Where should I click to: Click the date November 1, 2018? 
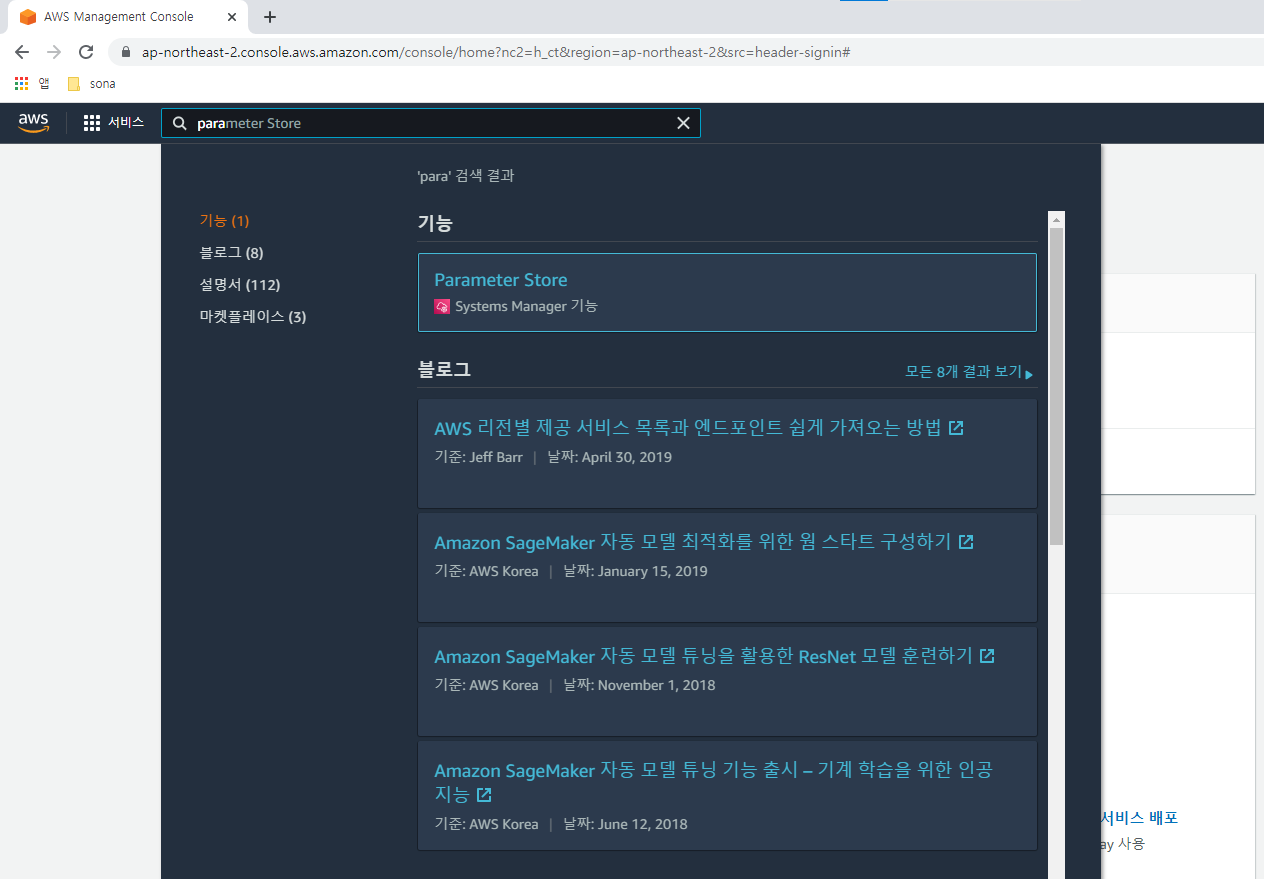coord(656,686)
